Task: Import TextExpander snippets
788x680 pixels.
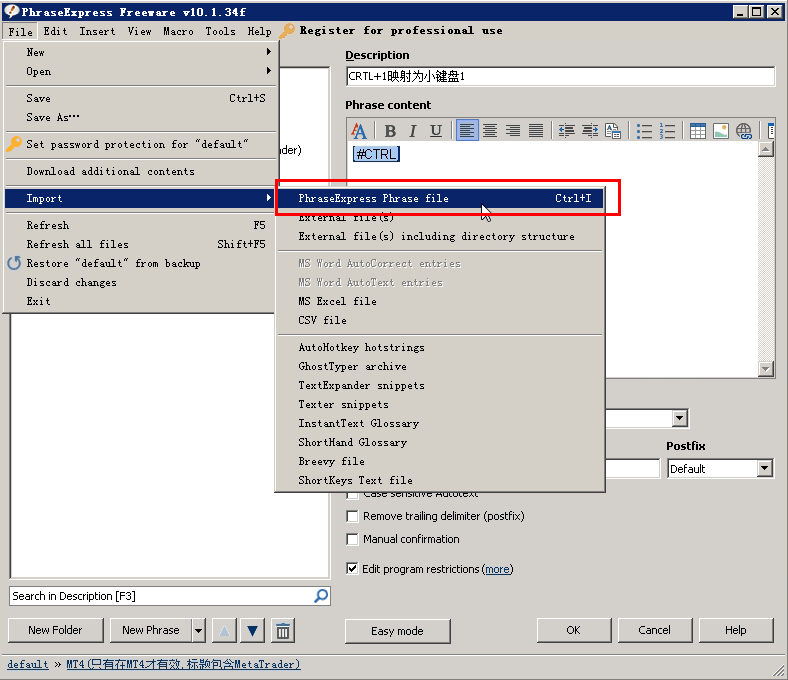Action: tap(440, 385)
